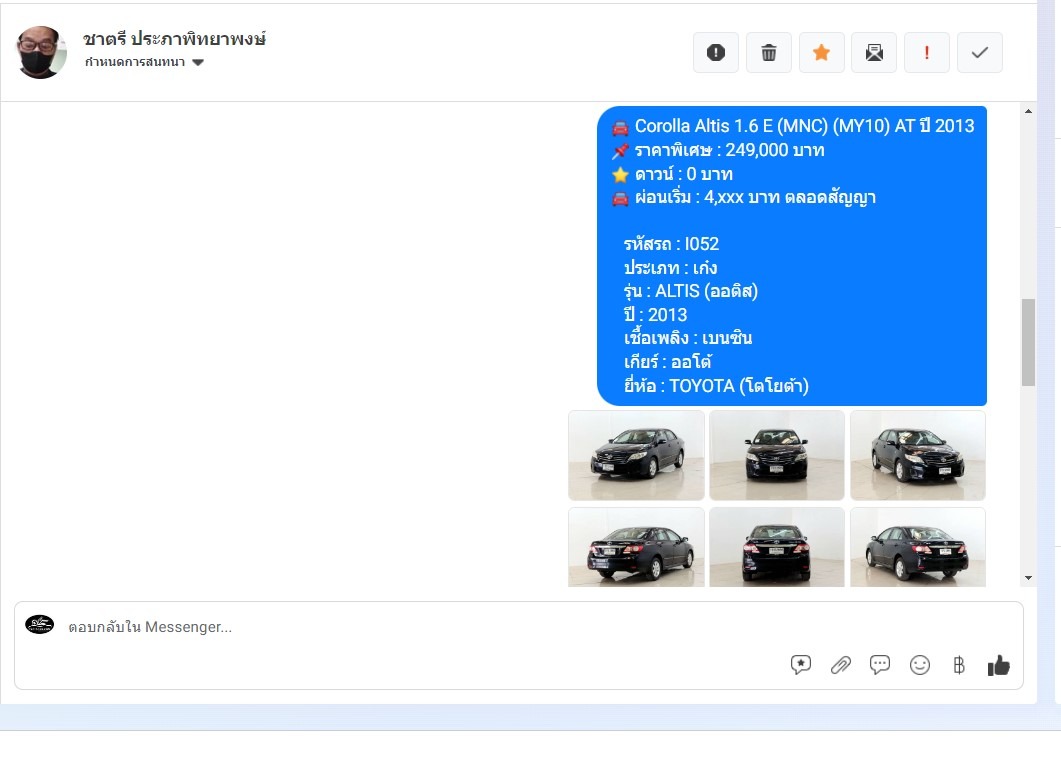Open rear view car photo in second row
Image resolution: width=1061 pixels, height=760 pixels.
point(777,547)
